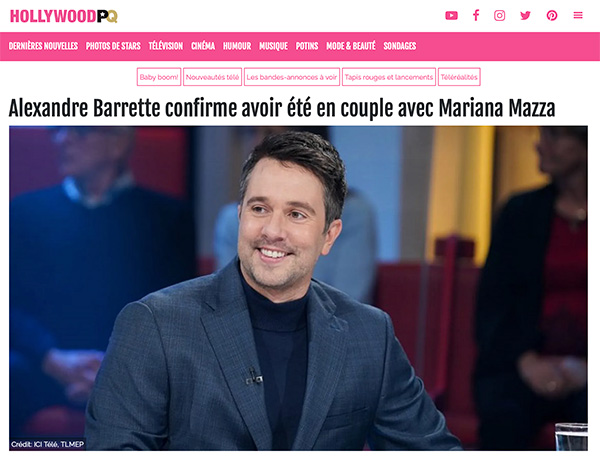600x459 pixels.
Task: Select the Téléréalités tag button
Action: point(459,77)
